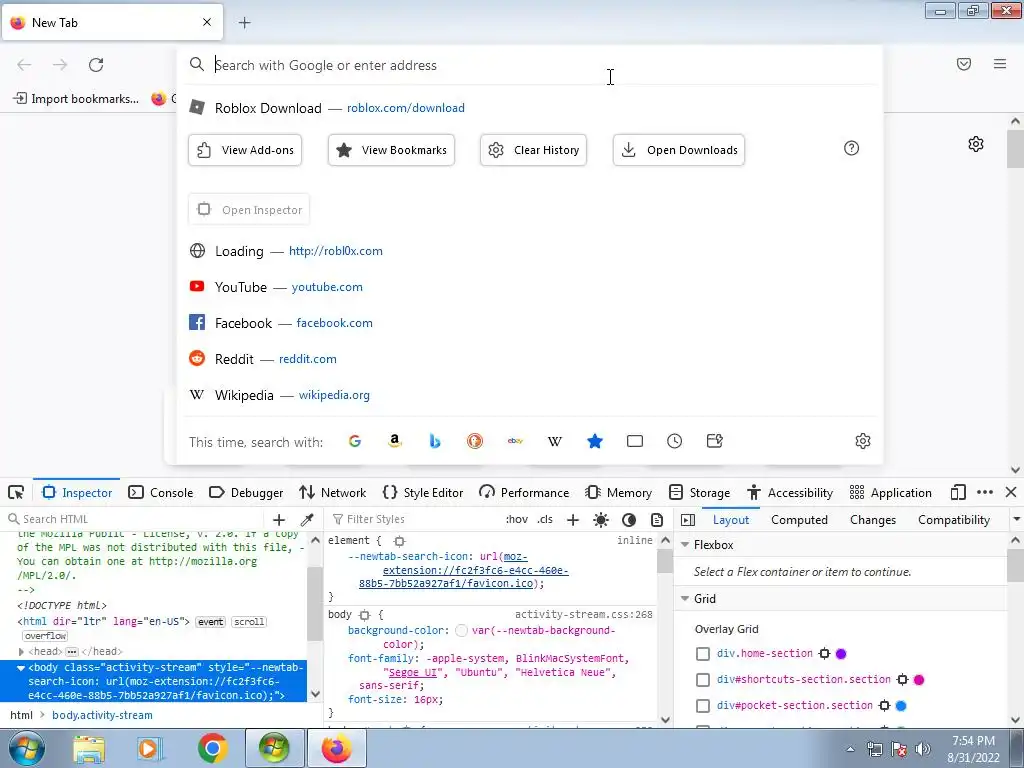This screenshot has height=768, width=1024.
Task: Switch to the Network tab
Action: point(332,492)
